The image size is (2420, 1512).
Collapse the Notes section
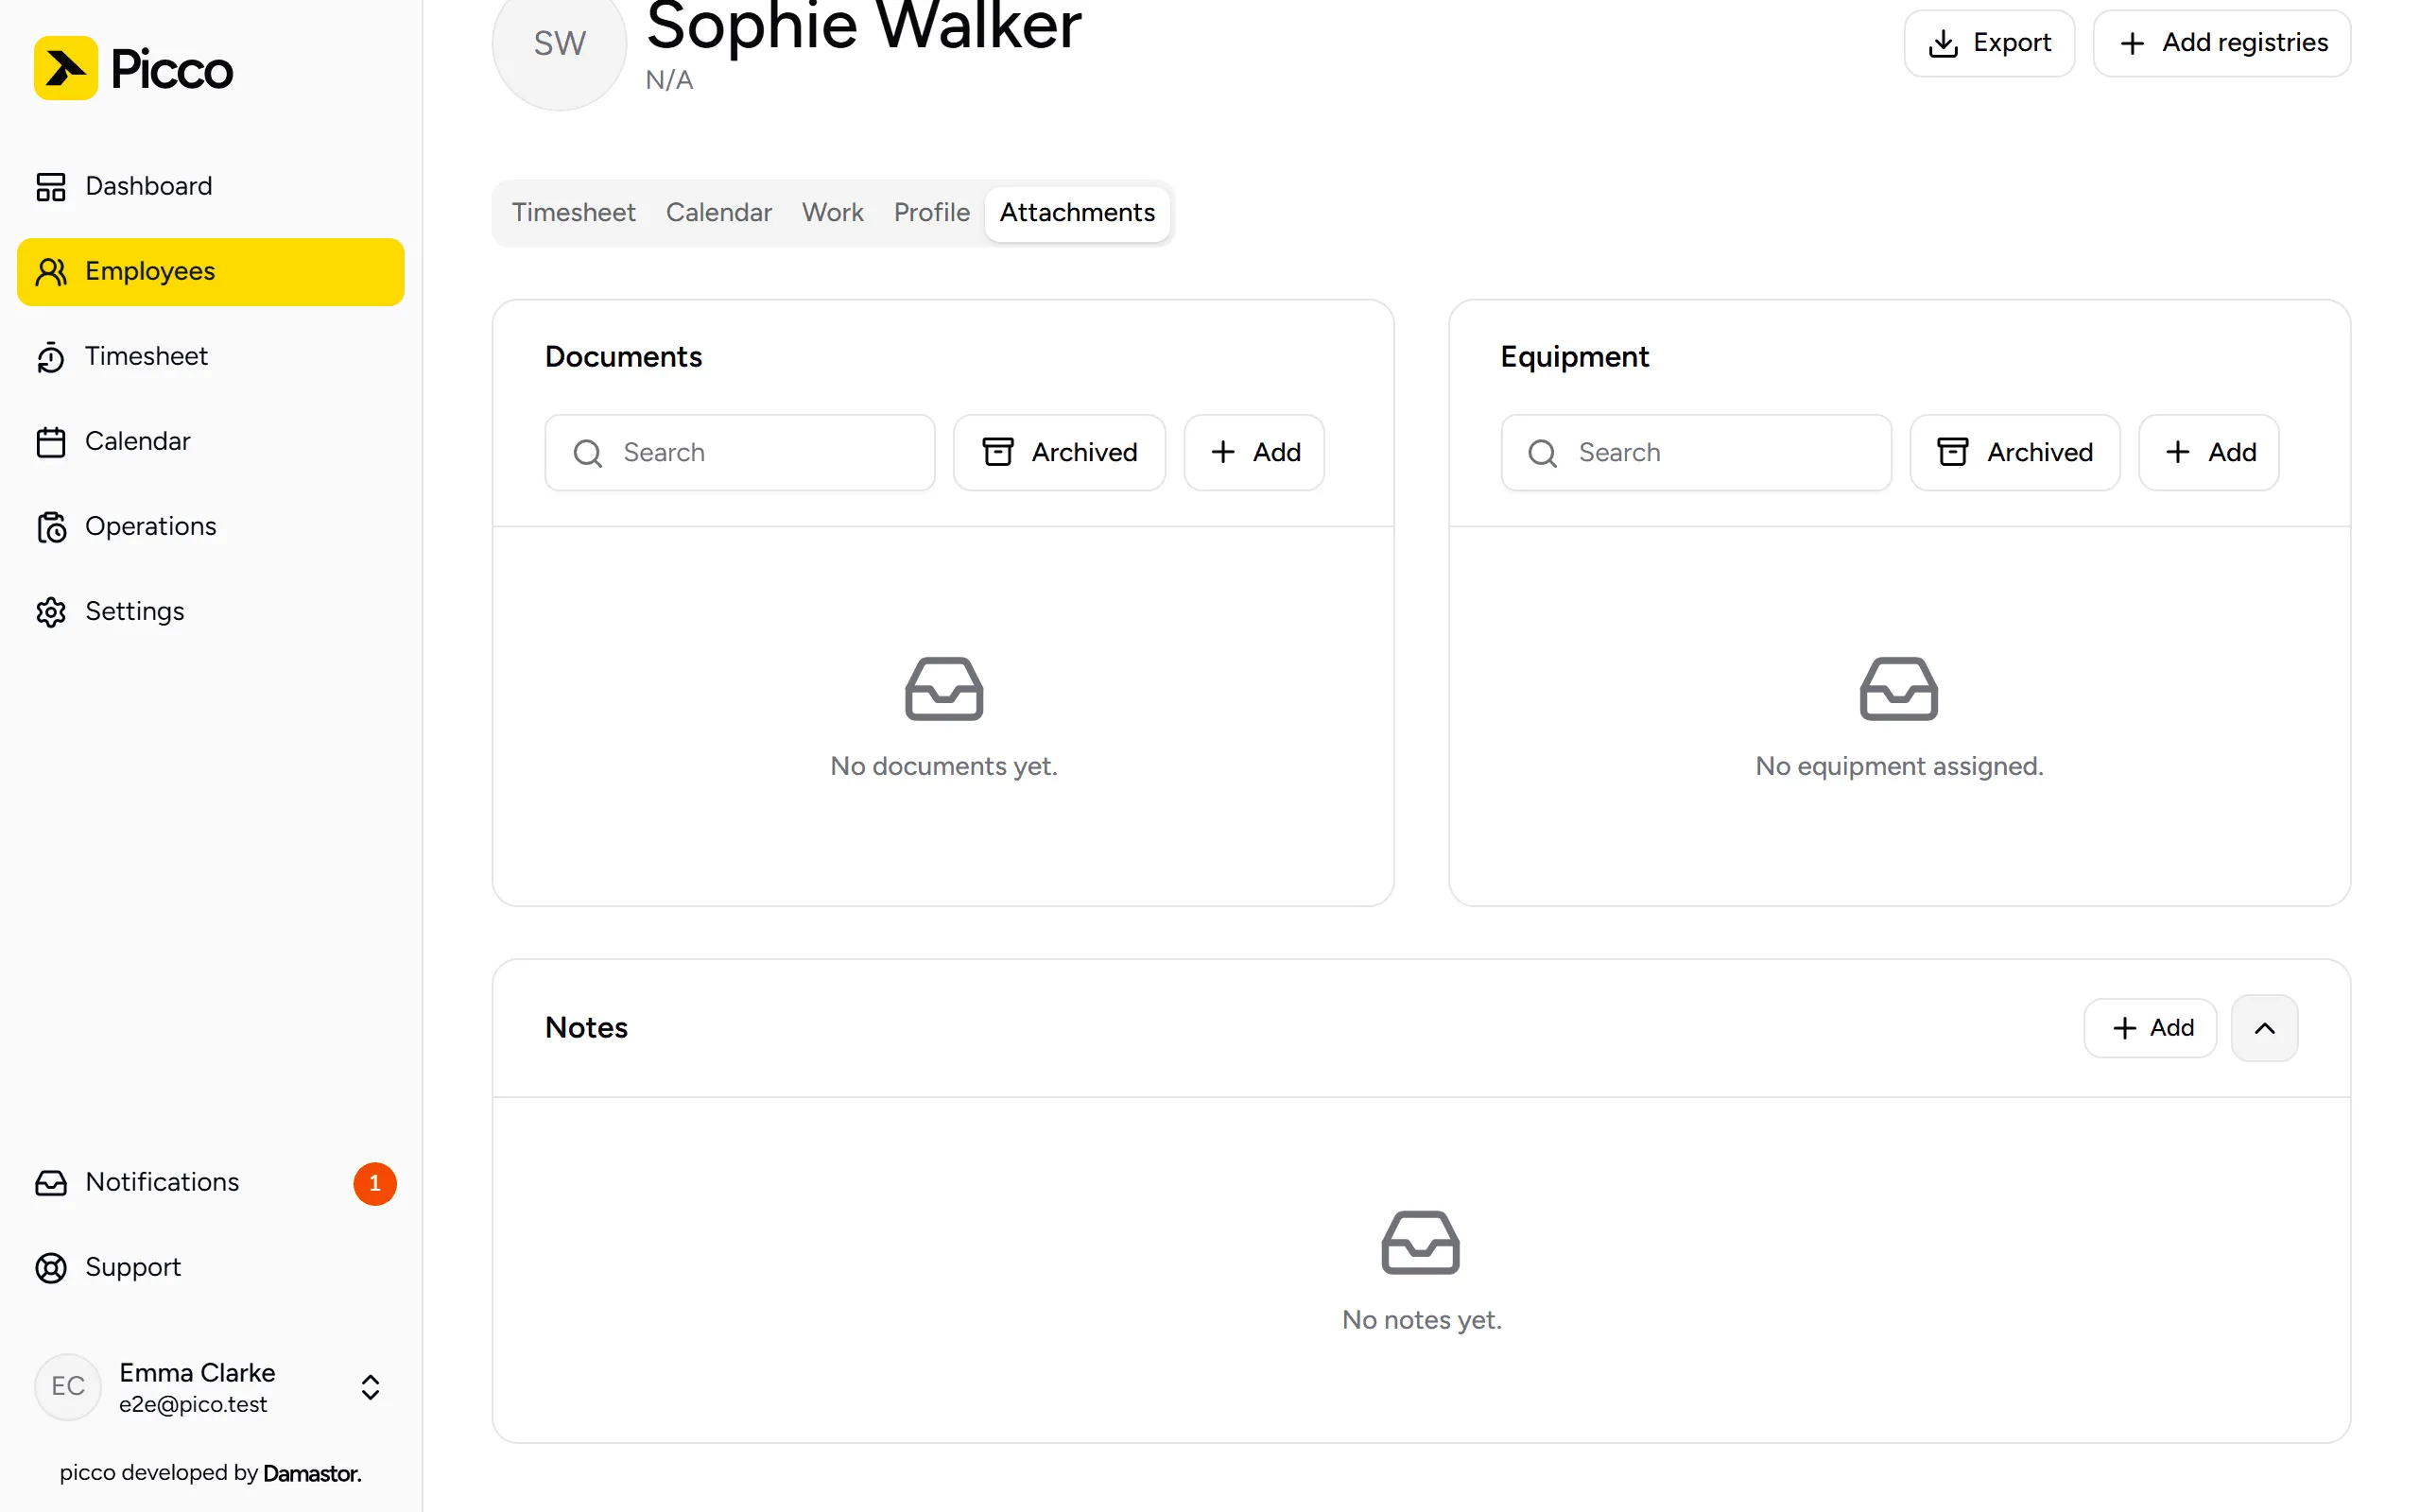click(x=2265, y=1028)
